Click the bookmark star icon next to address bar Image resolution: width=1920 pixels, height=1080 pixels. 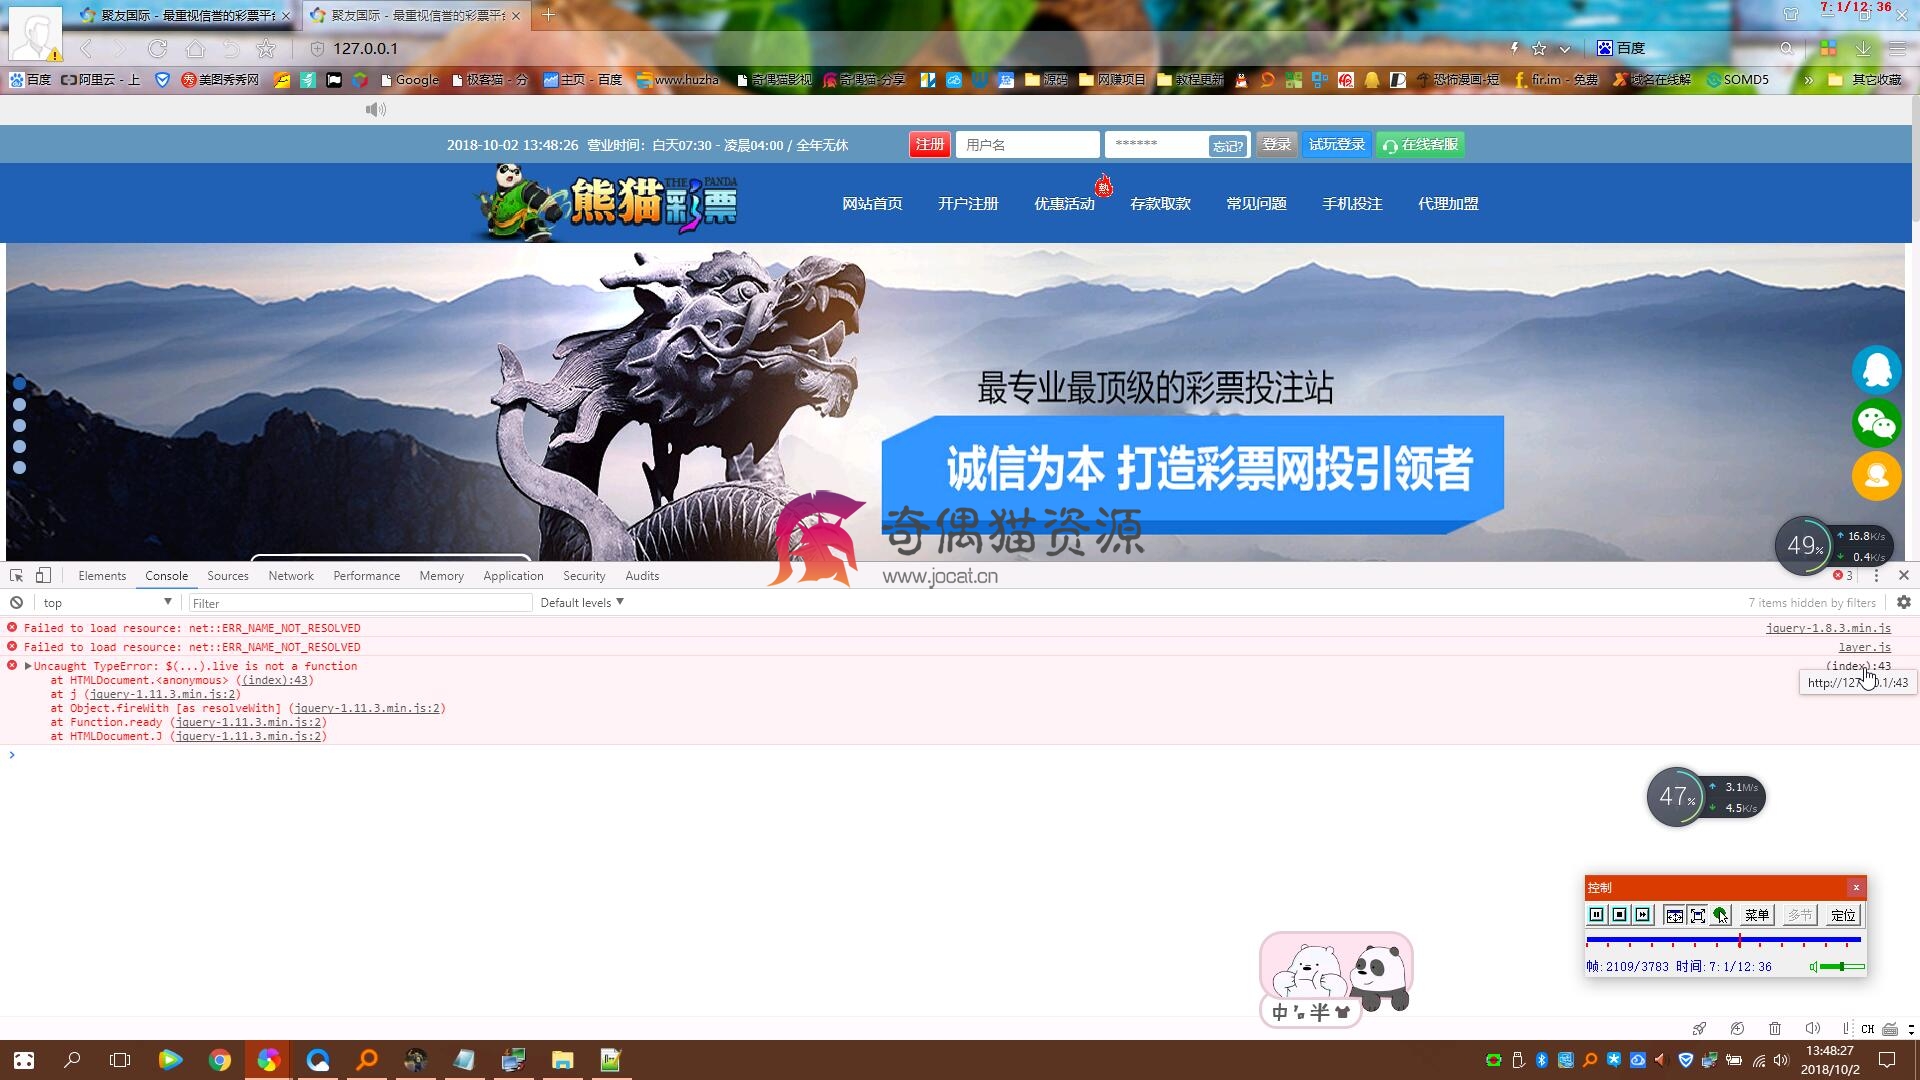(x=266, y=48)
